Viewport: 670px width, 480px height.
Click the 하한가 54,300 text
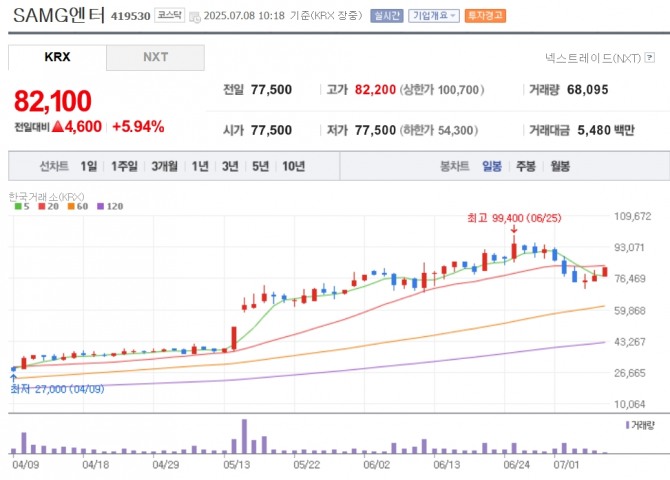(439, 130)
